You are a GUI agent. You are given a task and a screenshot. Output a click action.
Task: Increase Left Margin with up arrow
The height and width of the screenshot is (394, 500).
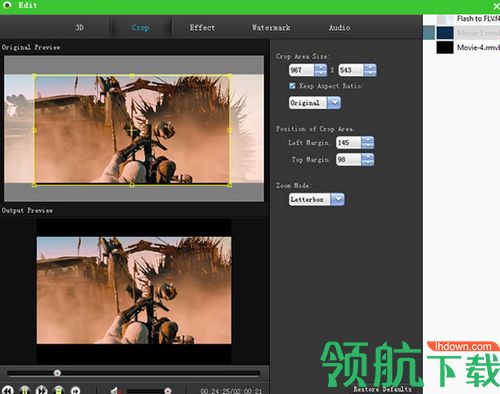click(x=368, y=140)
